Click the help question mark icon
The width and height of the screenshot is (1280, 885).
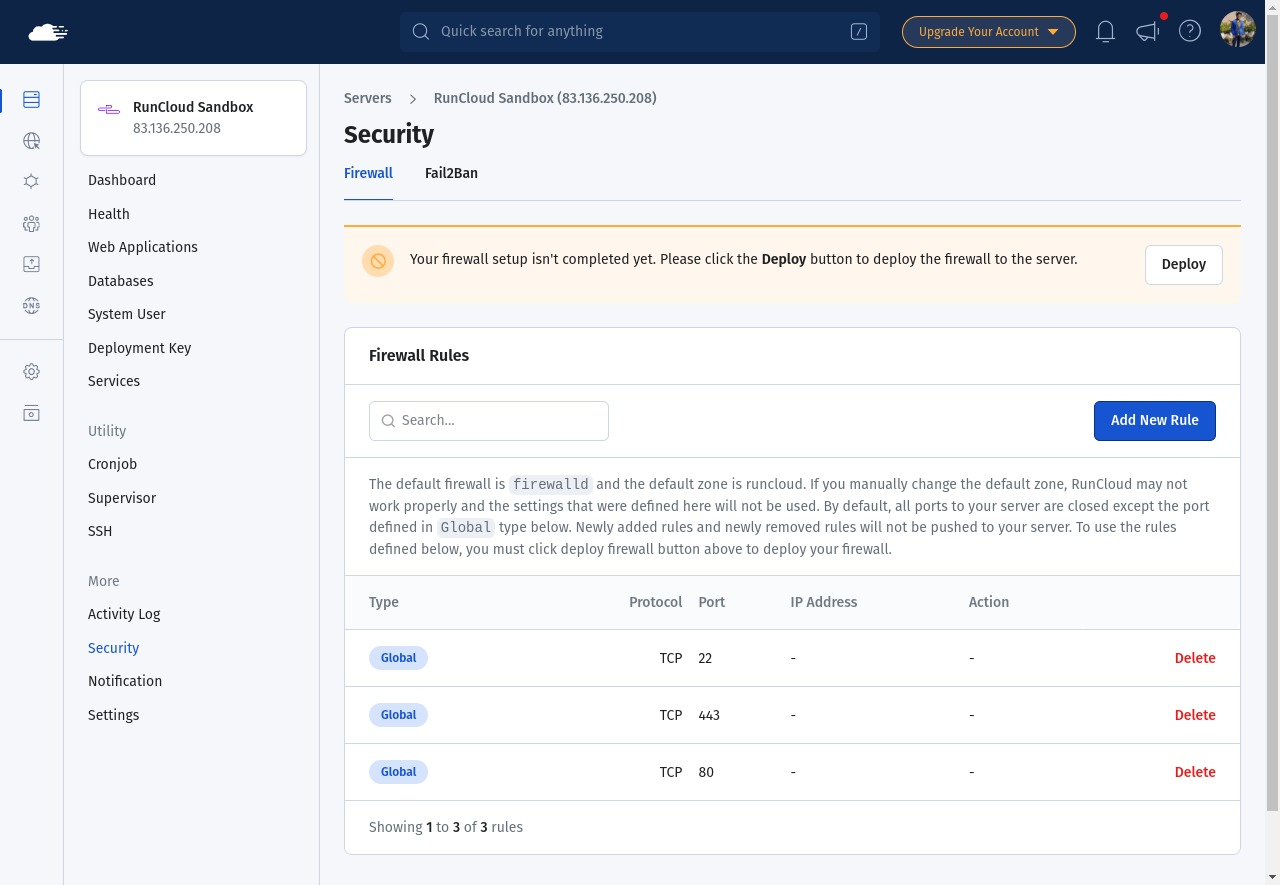[1189, 31]
